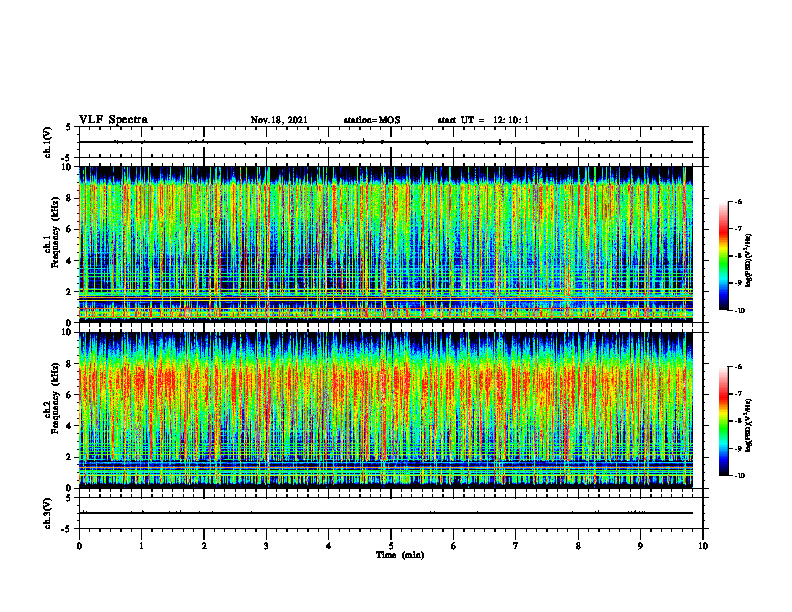Select the "start UT = 12:10: 1" text

click(482, 120)
